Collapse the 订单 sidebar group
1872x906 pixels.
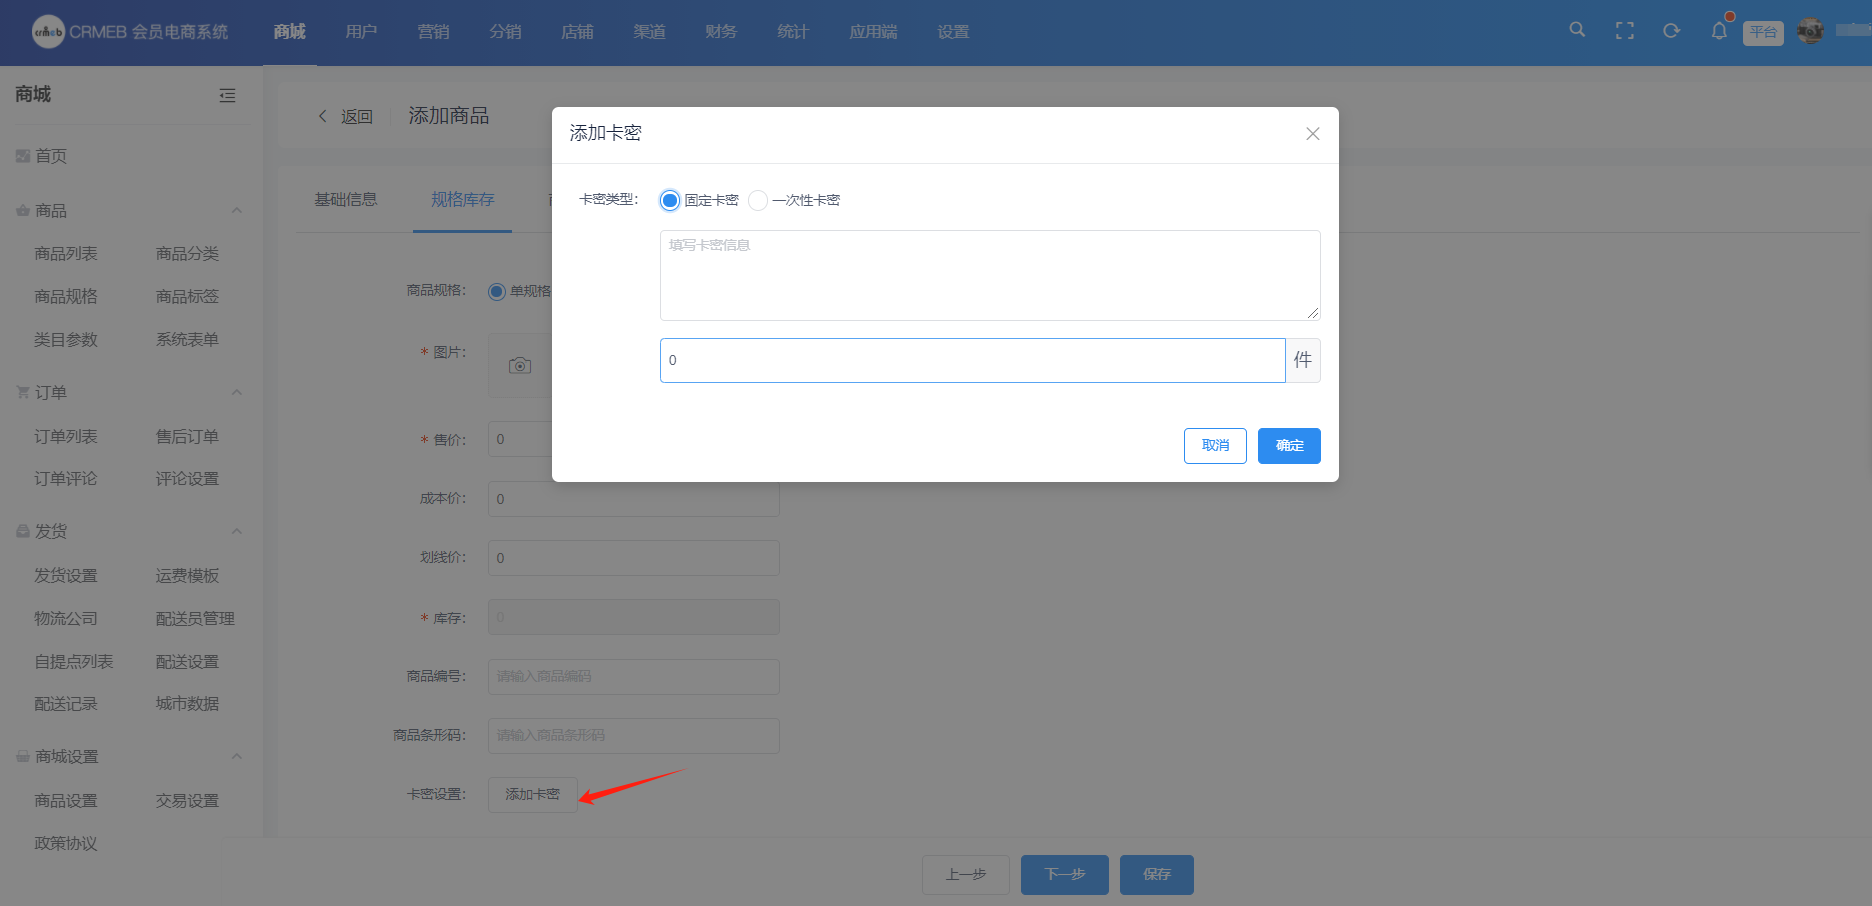(x=237, y=393)
